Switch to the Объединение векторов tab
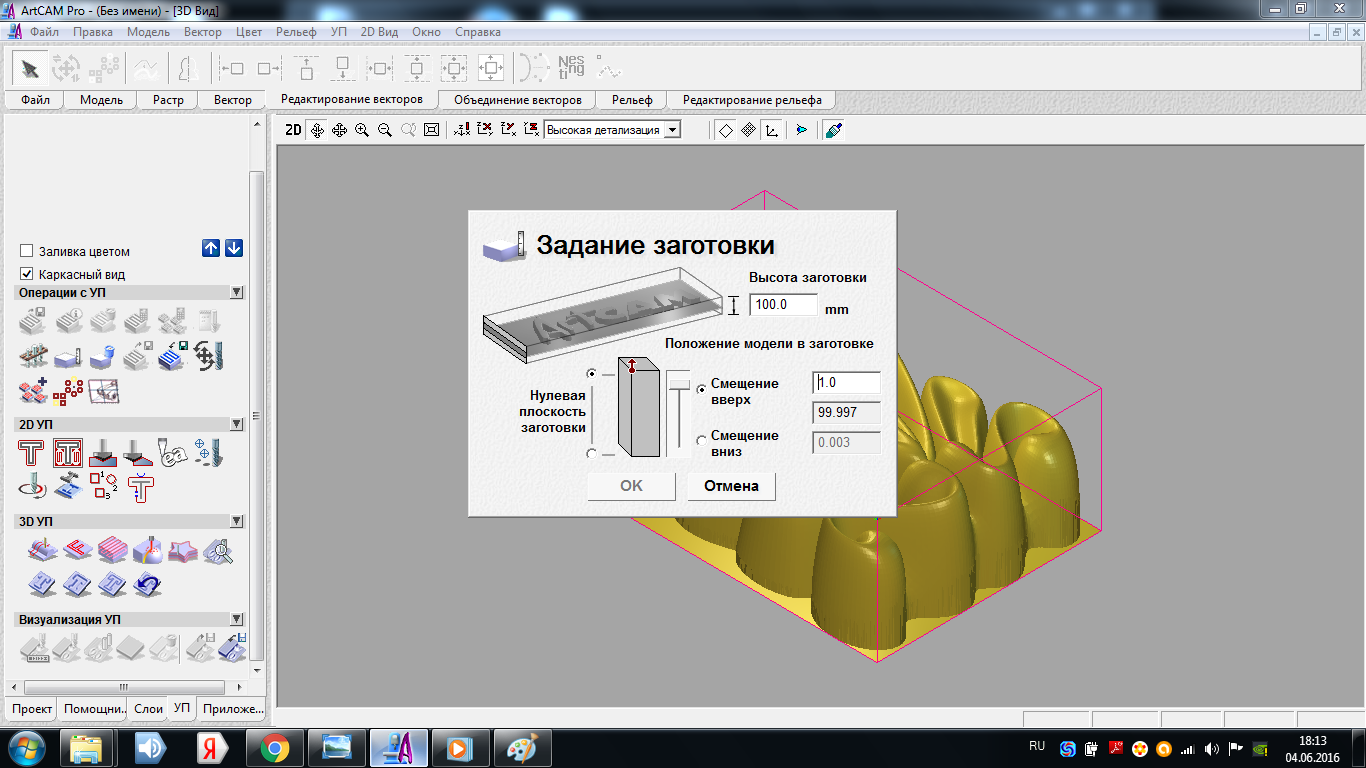The height and width of the screenshot is (768, 1366). [517, 100]
